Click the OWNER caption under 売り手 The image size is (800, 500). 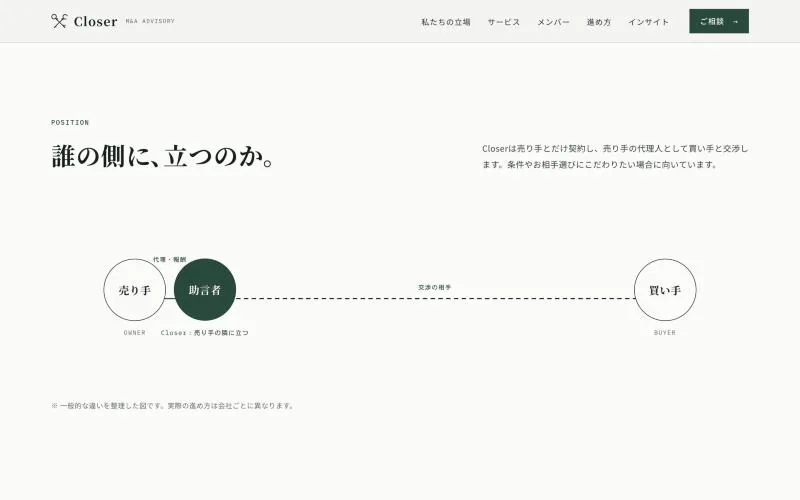[x=135, y=333]
